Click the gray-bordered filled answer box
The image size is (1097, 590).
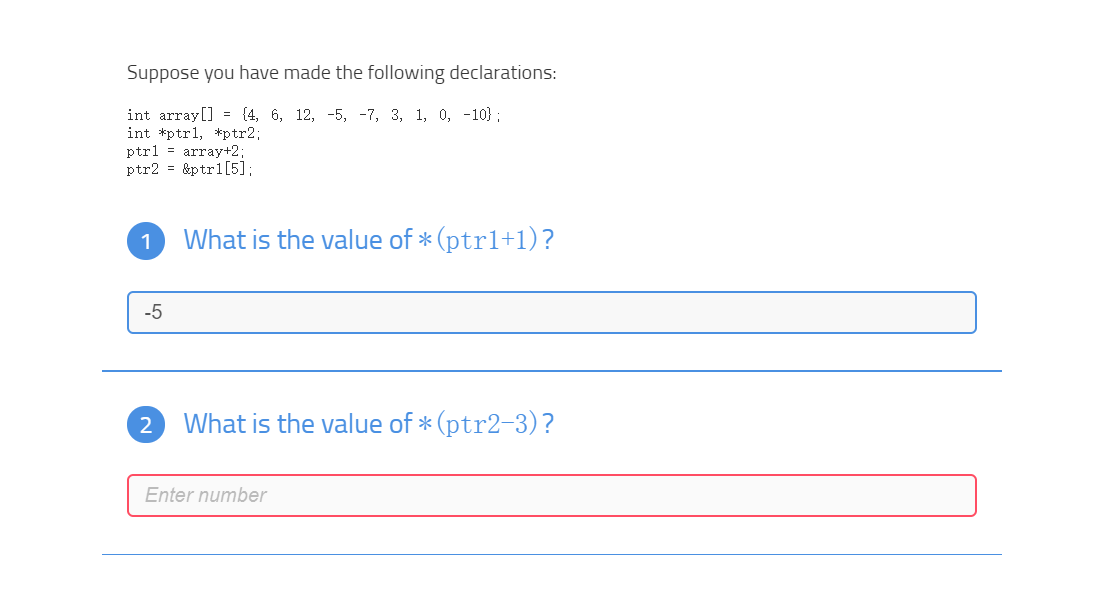click(x=551, y=312)
